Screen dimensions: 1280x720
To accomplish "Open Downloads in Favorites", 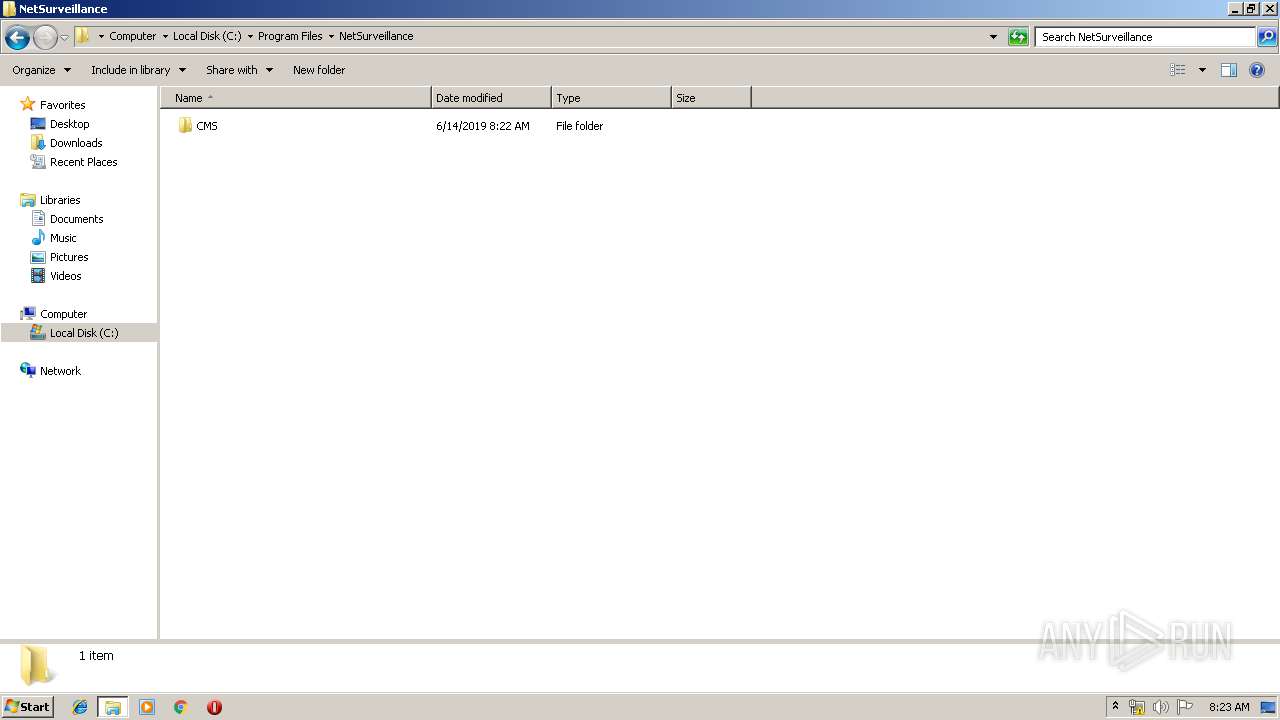I will pos(66,143).
